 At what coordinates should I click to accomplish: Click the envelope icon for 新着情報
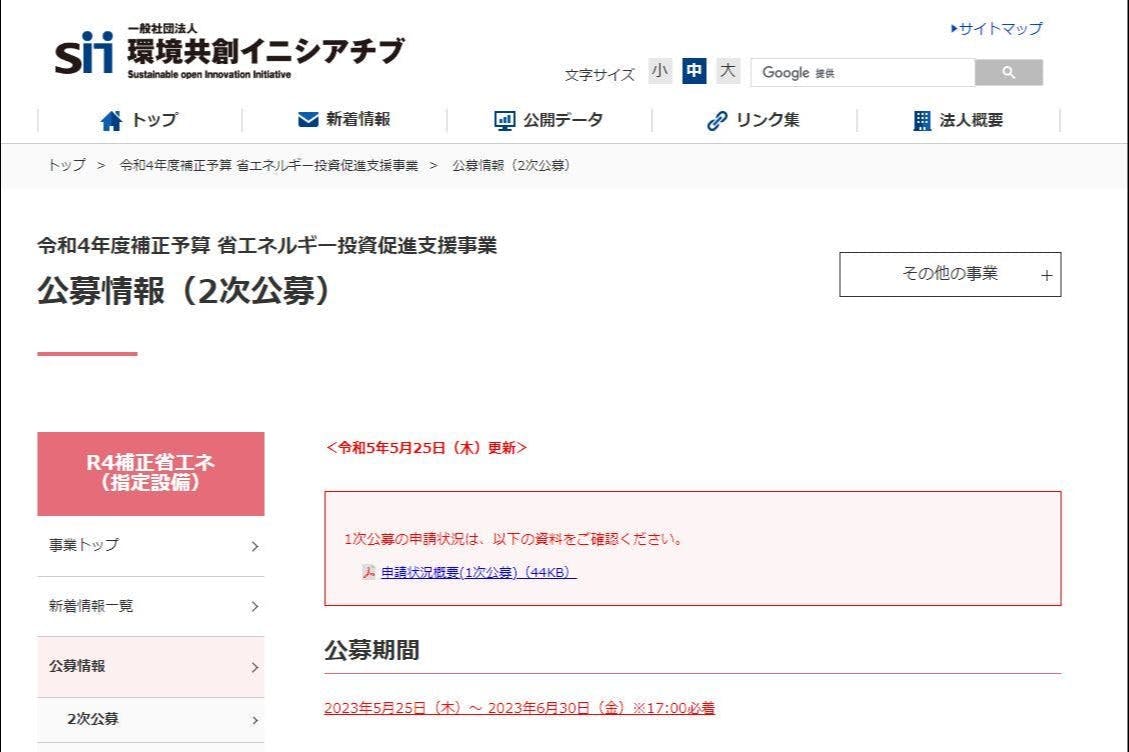click(308, 120)
